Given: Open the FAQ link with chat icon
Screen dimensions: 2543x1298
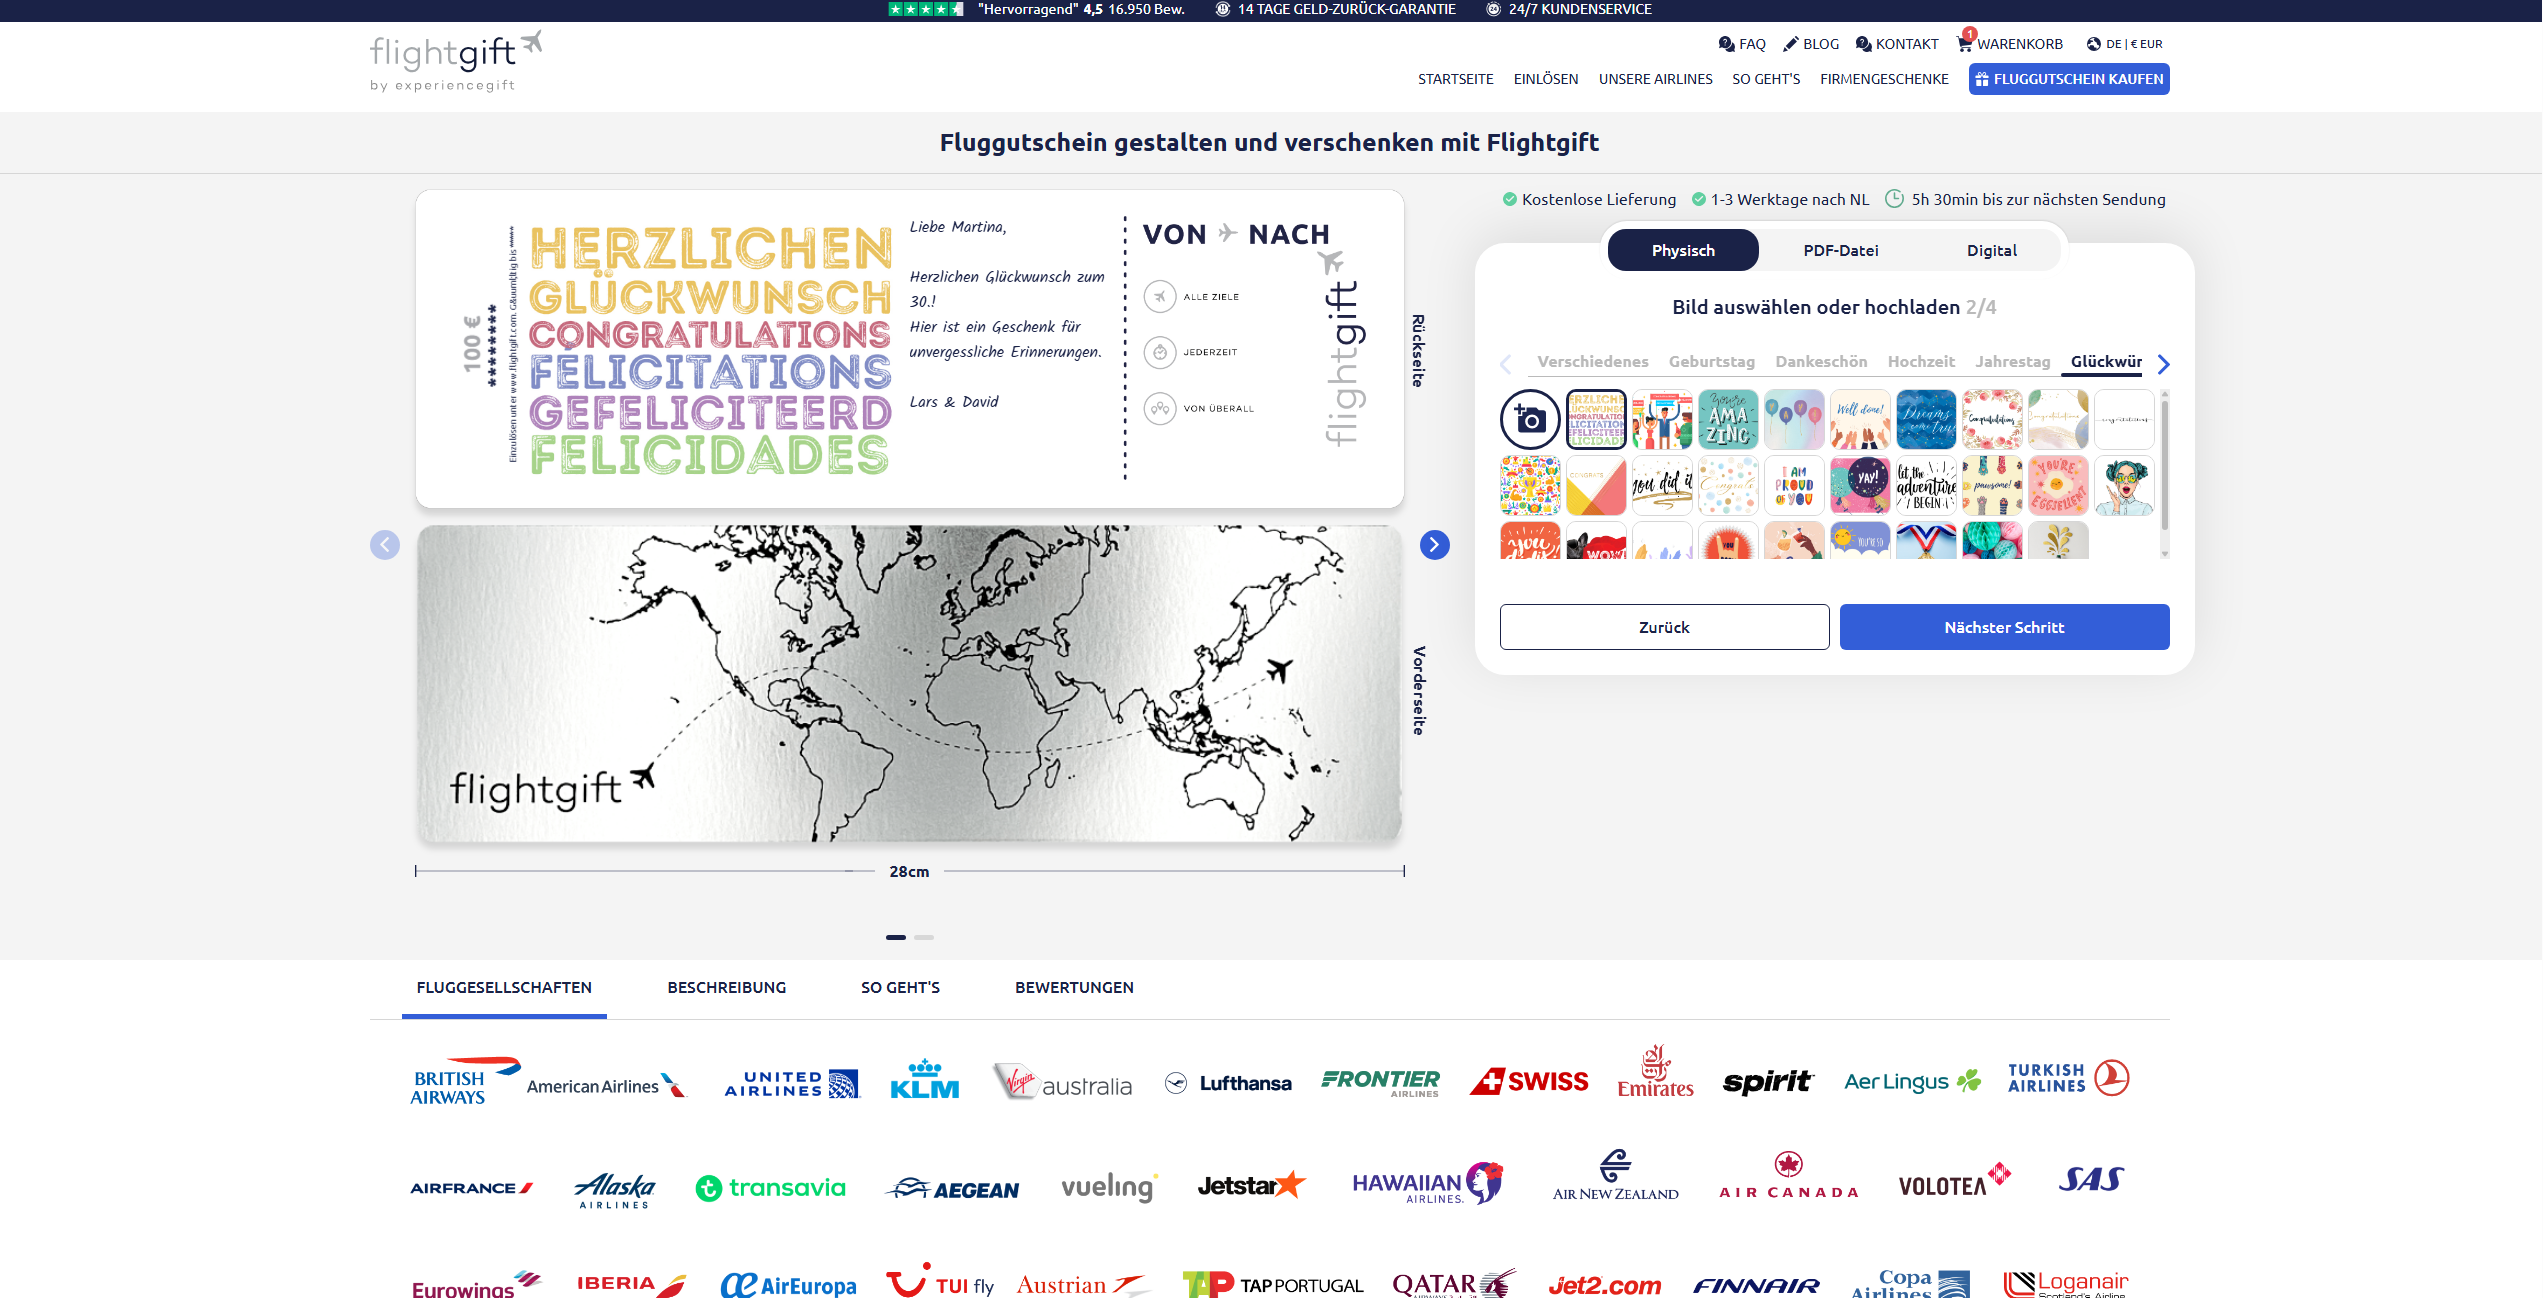Looking at the screenshot, I should pyautogui.click(x=1742, y=44).
